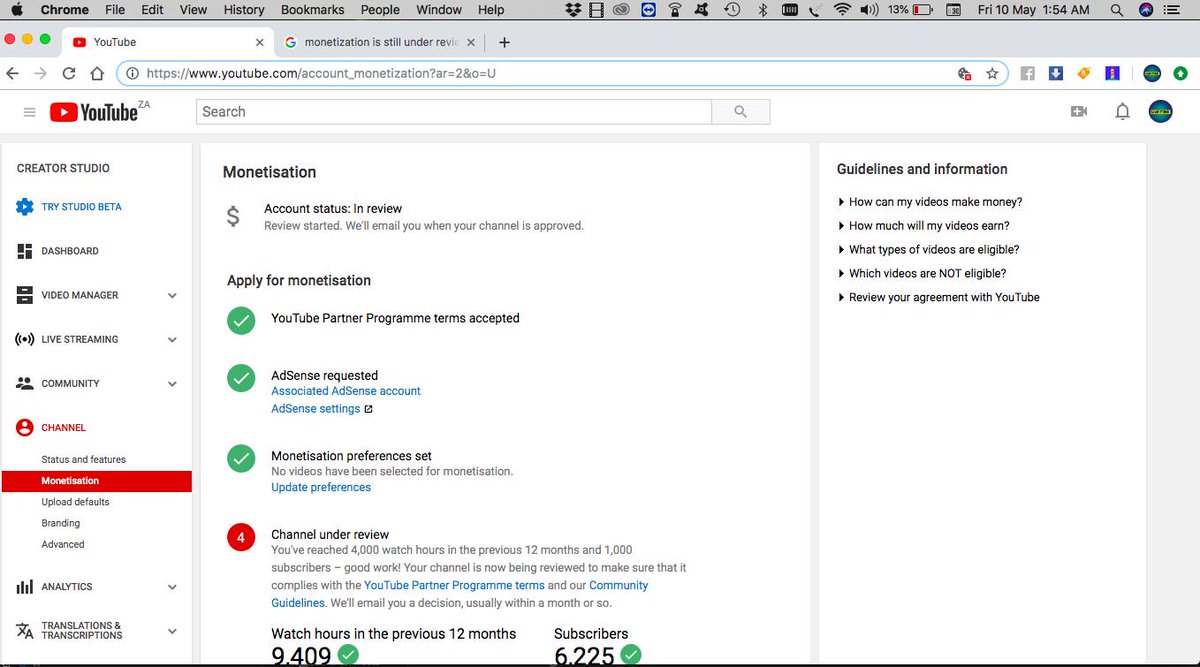The height and width of the screenshot is (667, 1200).
Task: Open a new browser tab with plus
Action: click(504, 42)
